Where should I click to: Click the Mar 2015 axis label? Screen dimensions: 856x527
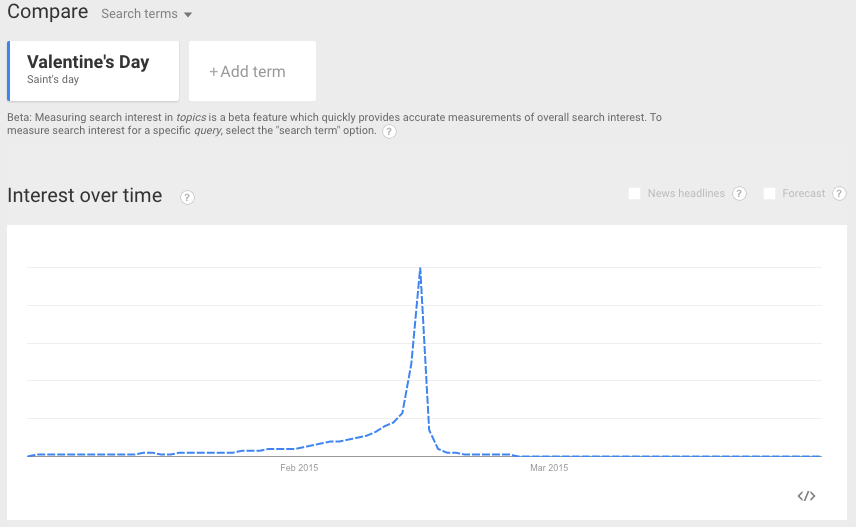549,468
